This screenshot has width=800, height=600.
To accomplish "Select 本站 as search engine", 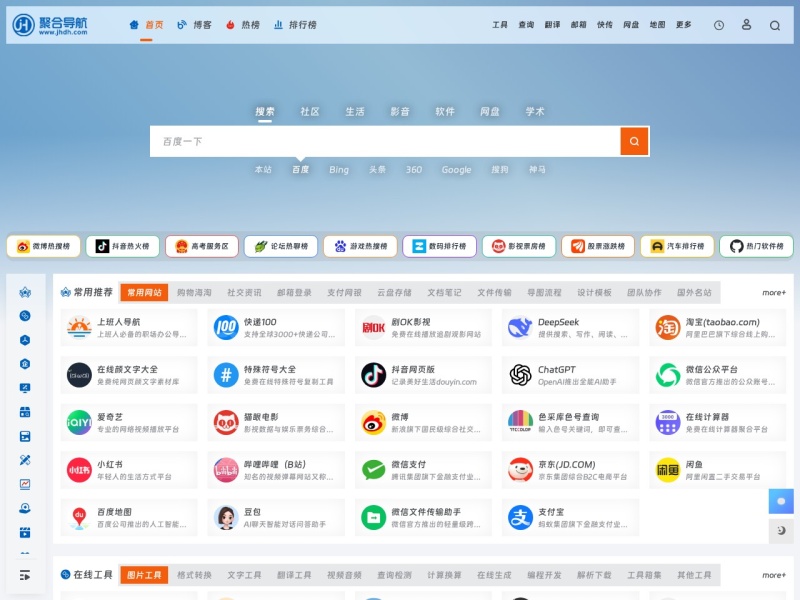I will pyautogui.click(x=263, y=169).
